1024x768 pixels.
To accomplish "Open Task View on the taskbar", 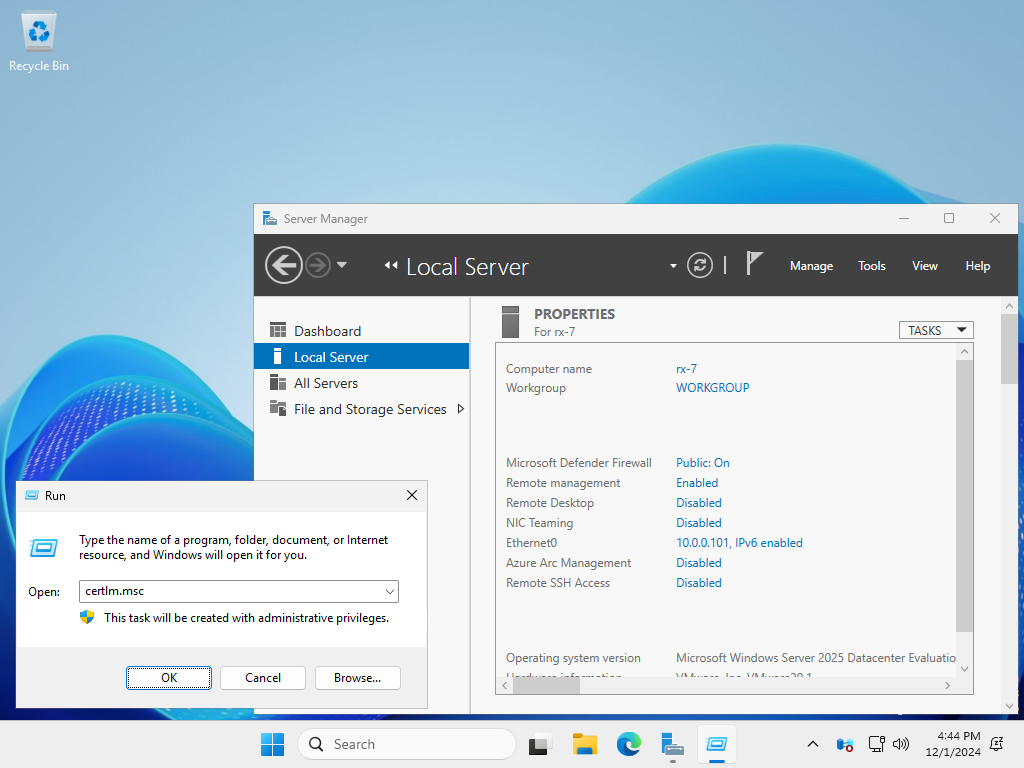I will 539,744.
